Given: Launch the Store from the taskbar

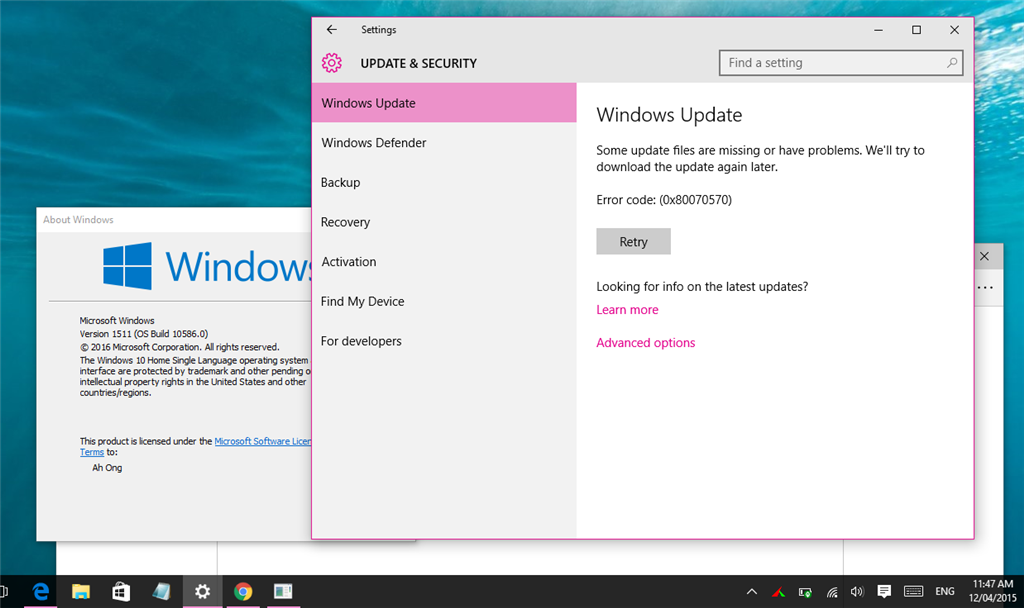Looking at the screenshot, I should coord(121,592).
